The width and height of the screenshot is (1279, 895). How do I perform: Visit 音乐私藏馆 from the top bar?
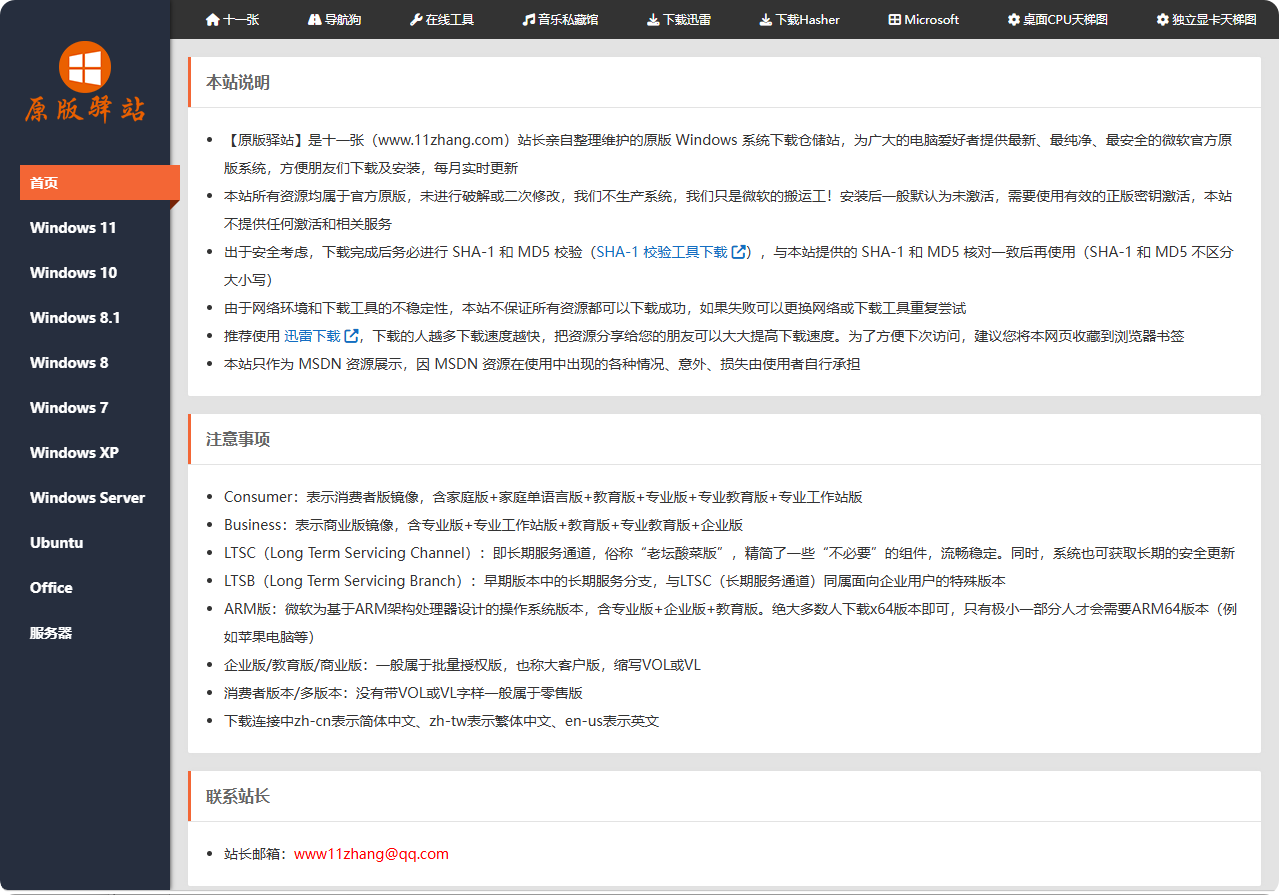[x=560, y=19]
